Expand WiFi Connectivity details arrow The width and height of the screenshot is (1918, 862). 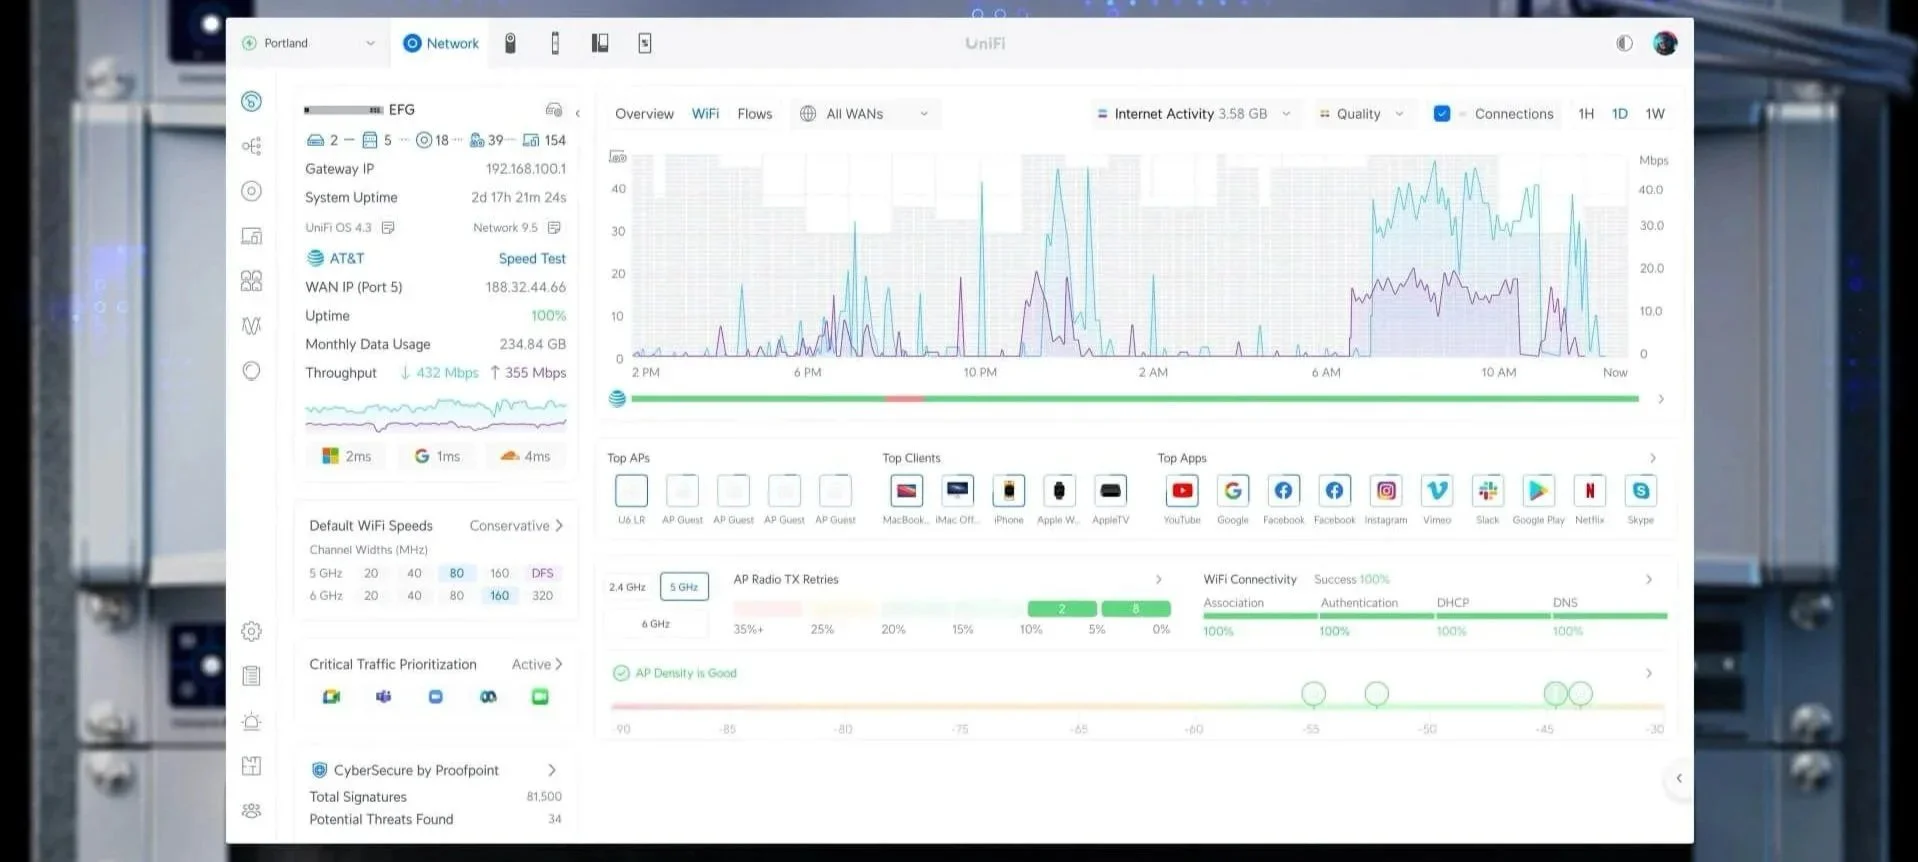1648,579
